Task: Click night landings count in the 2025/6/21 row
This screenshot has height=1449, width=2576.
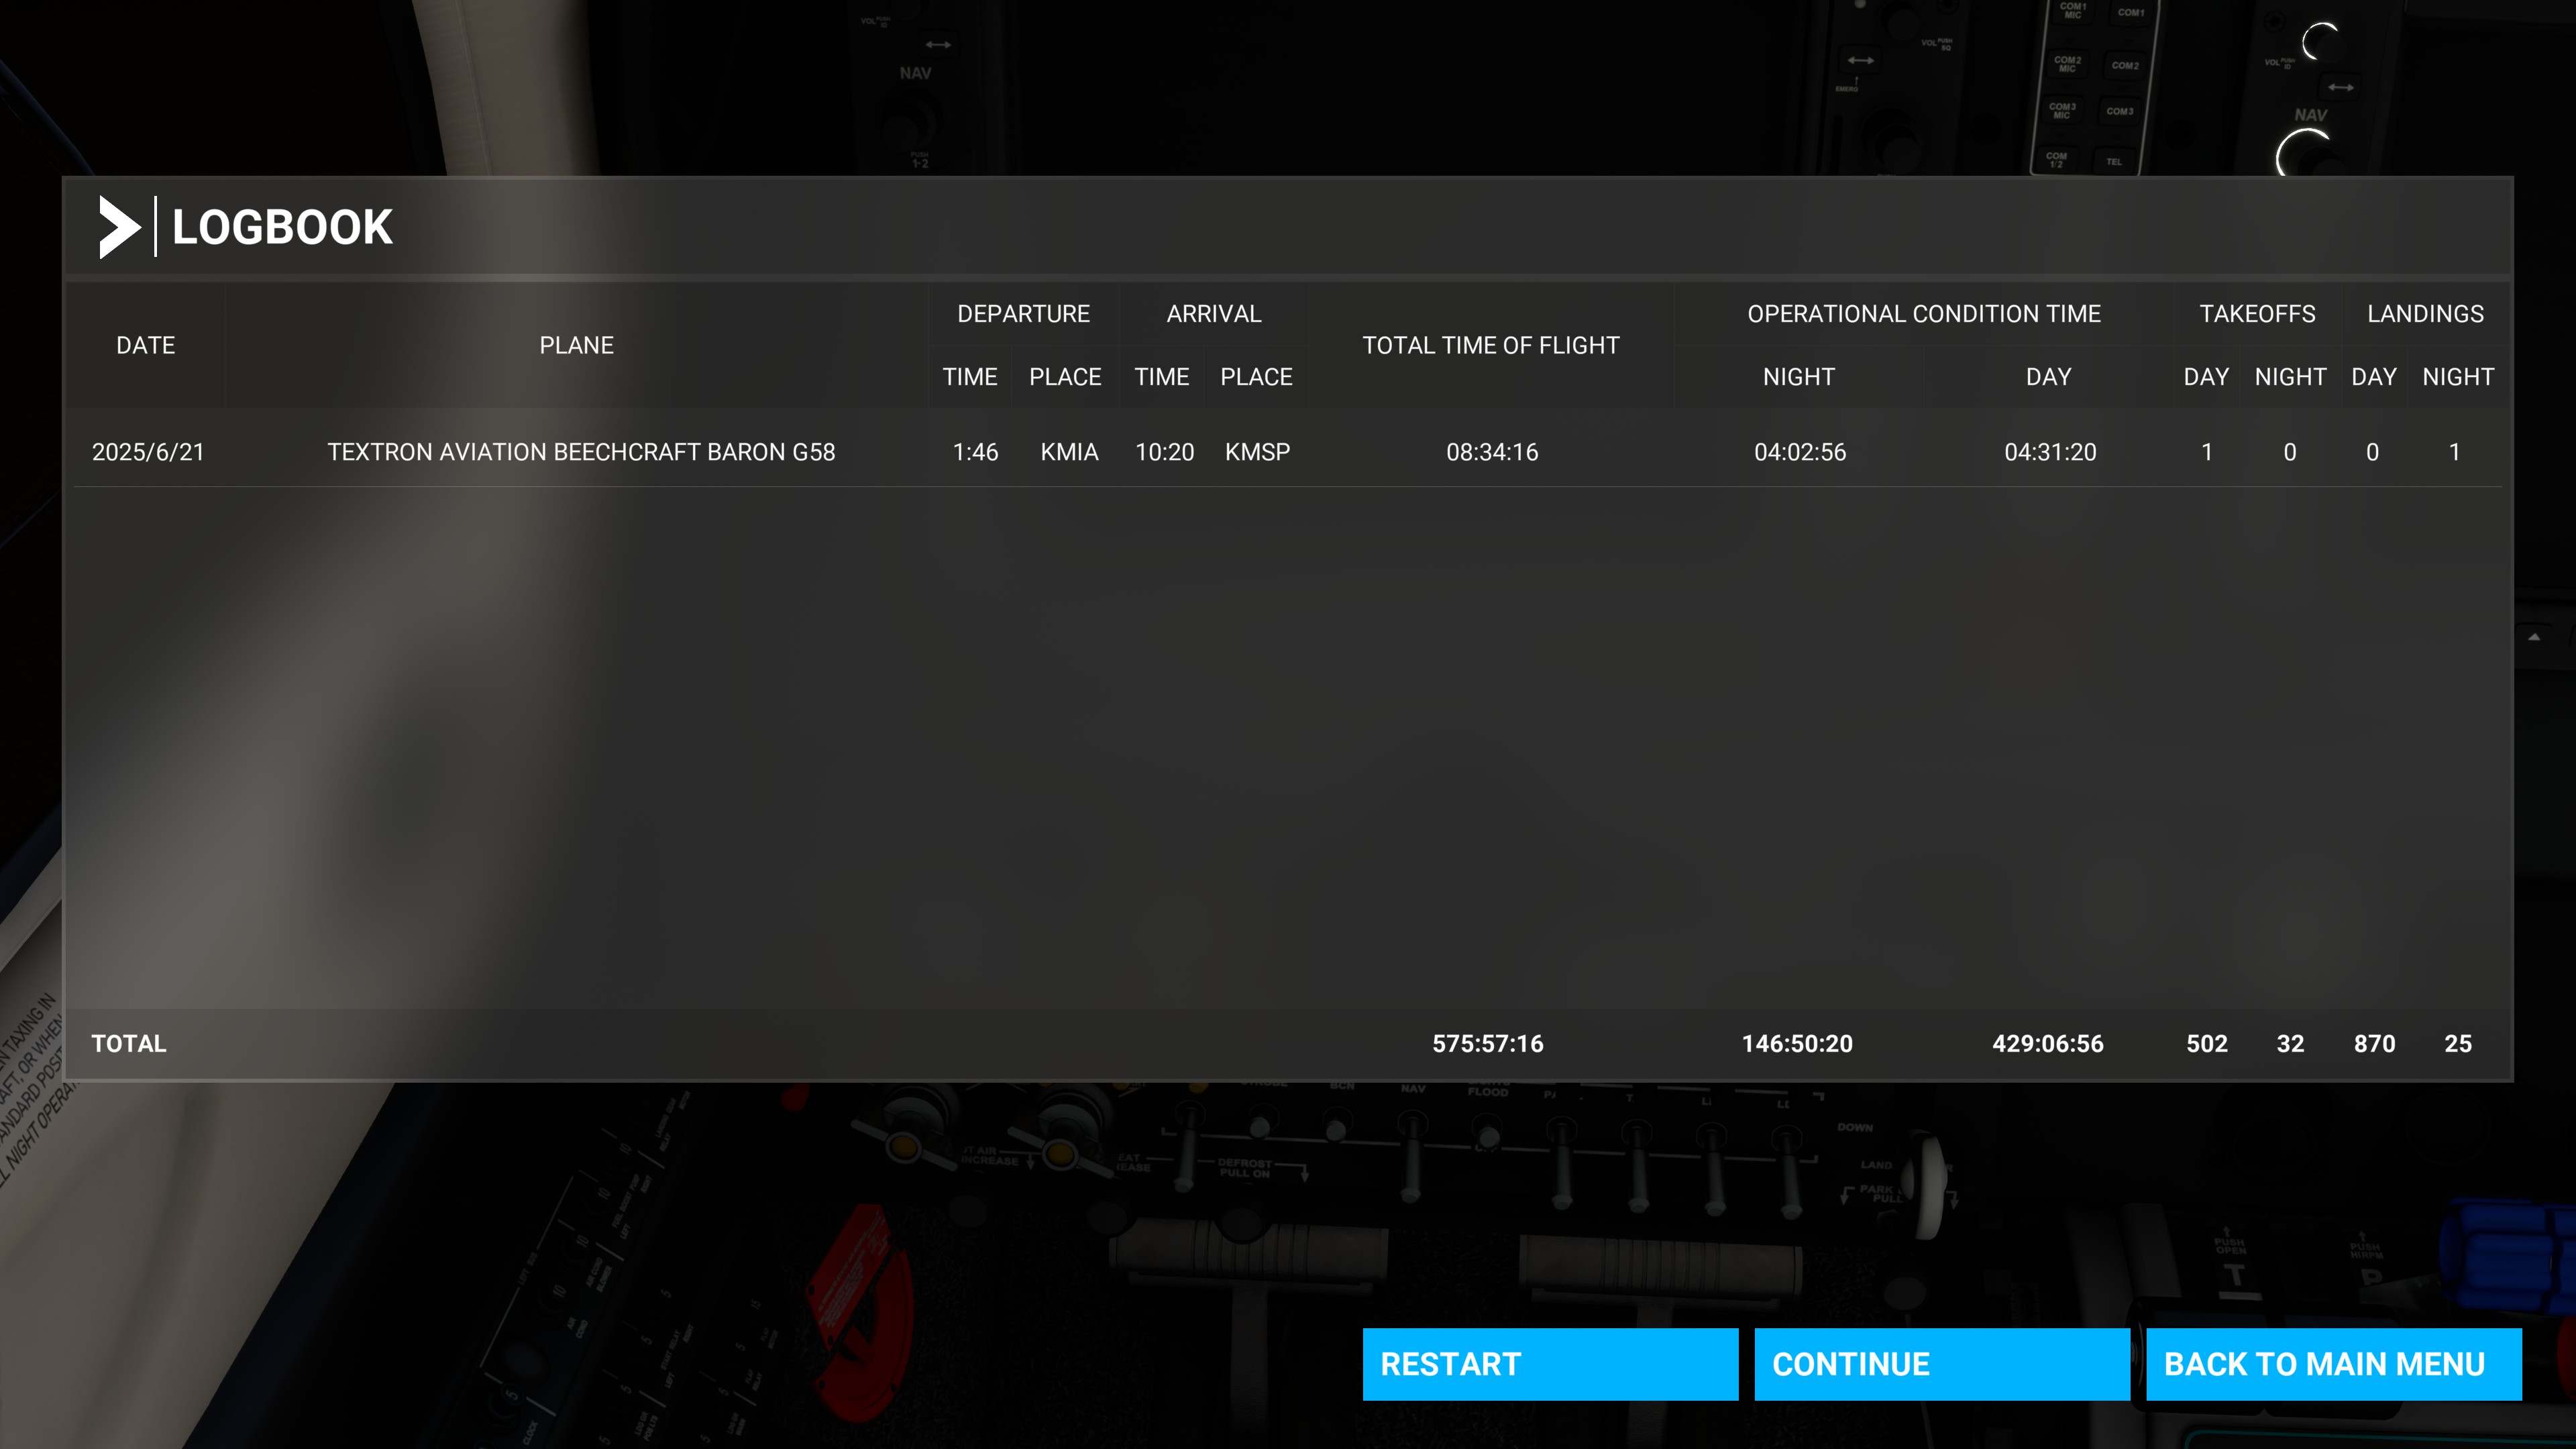Action: (2454, 452)
